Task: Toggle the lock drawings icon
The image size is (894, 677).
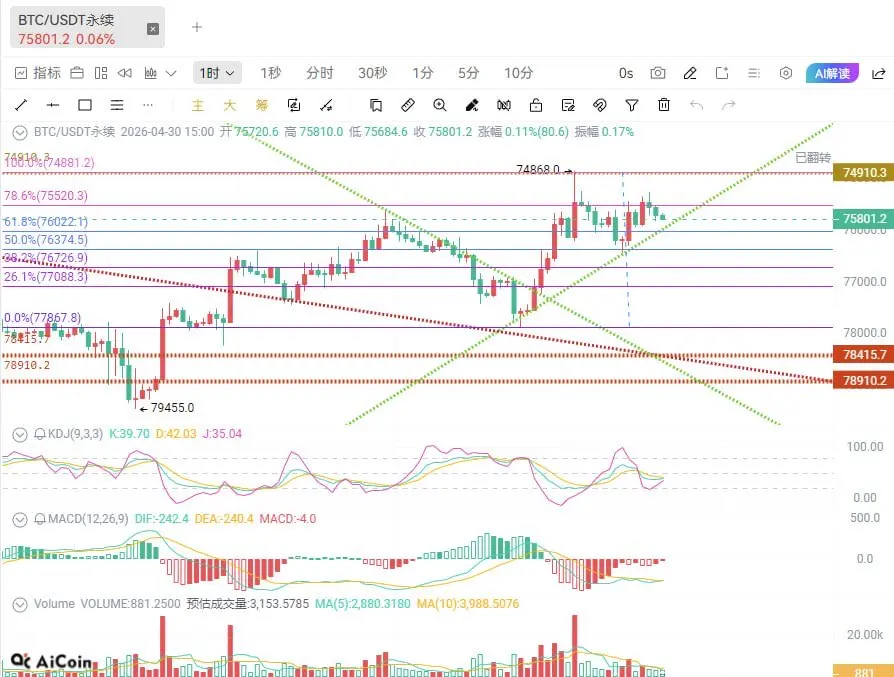Action: 535,105
